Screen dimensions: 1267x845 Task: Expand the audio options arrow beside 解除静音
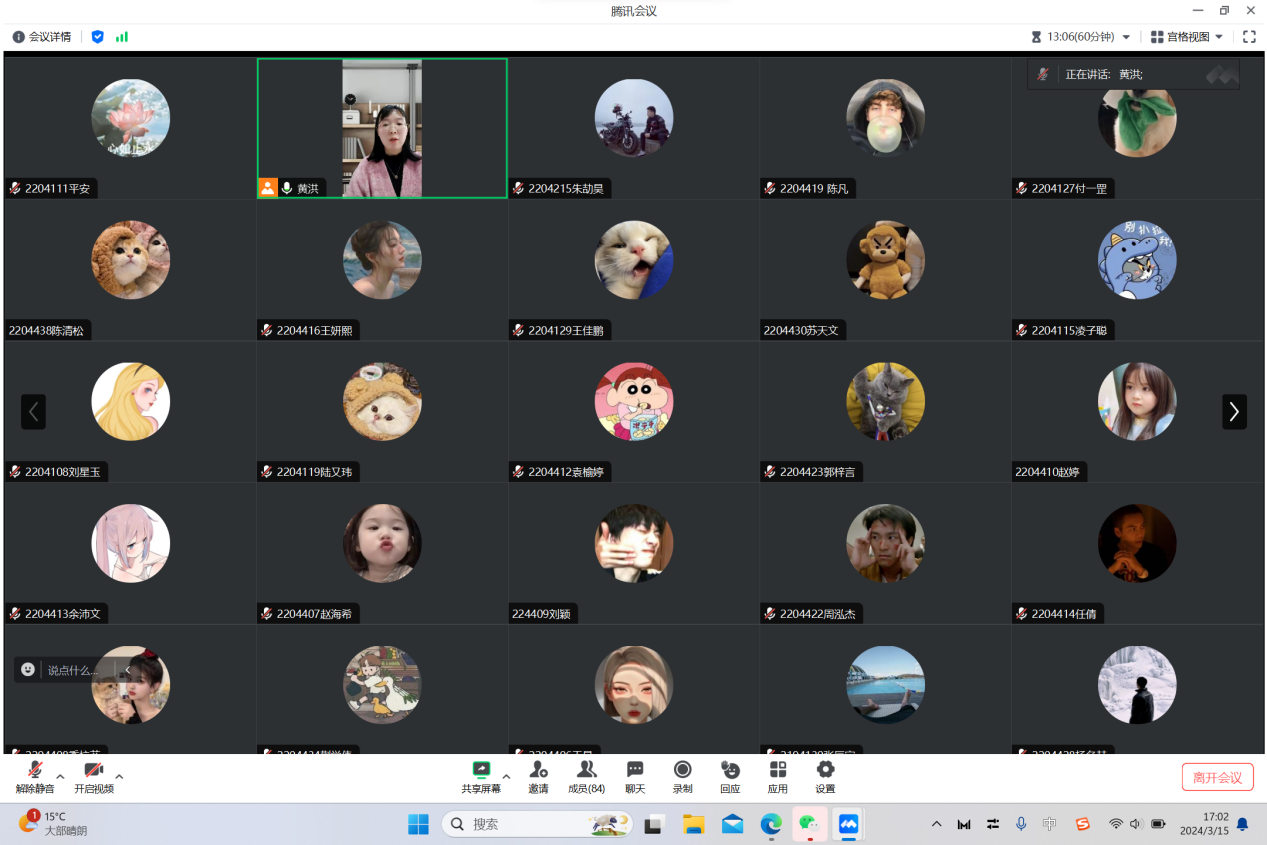point(60,776)
